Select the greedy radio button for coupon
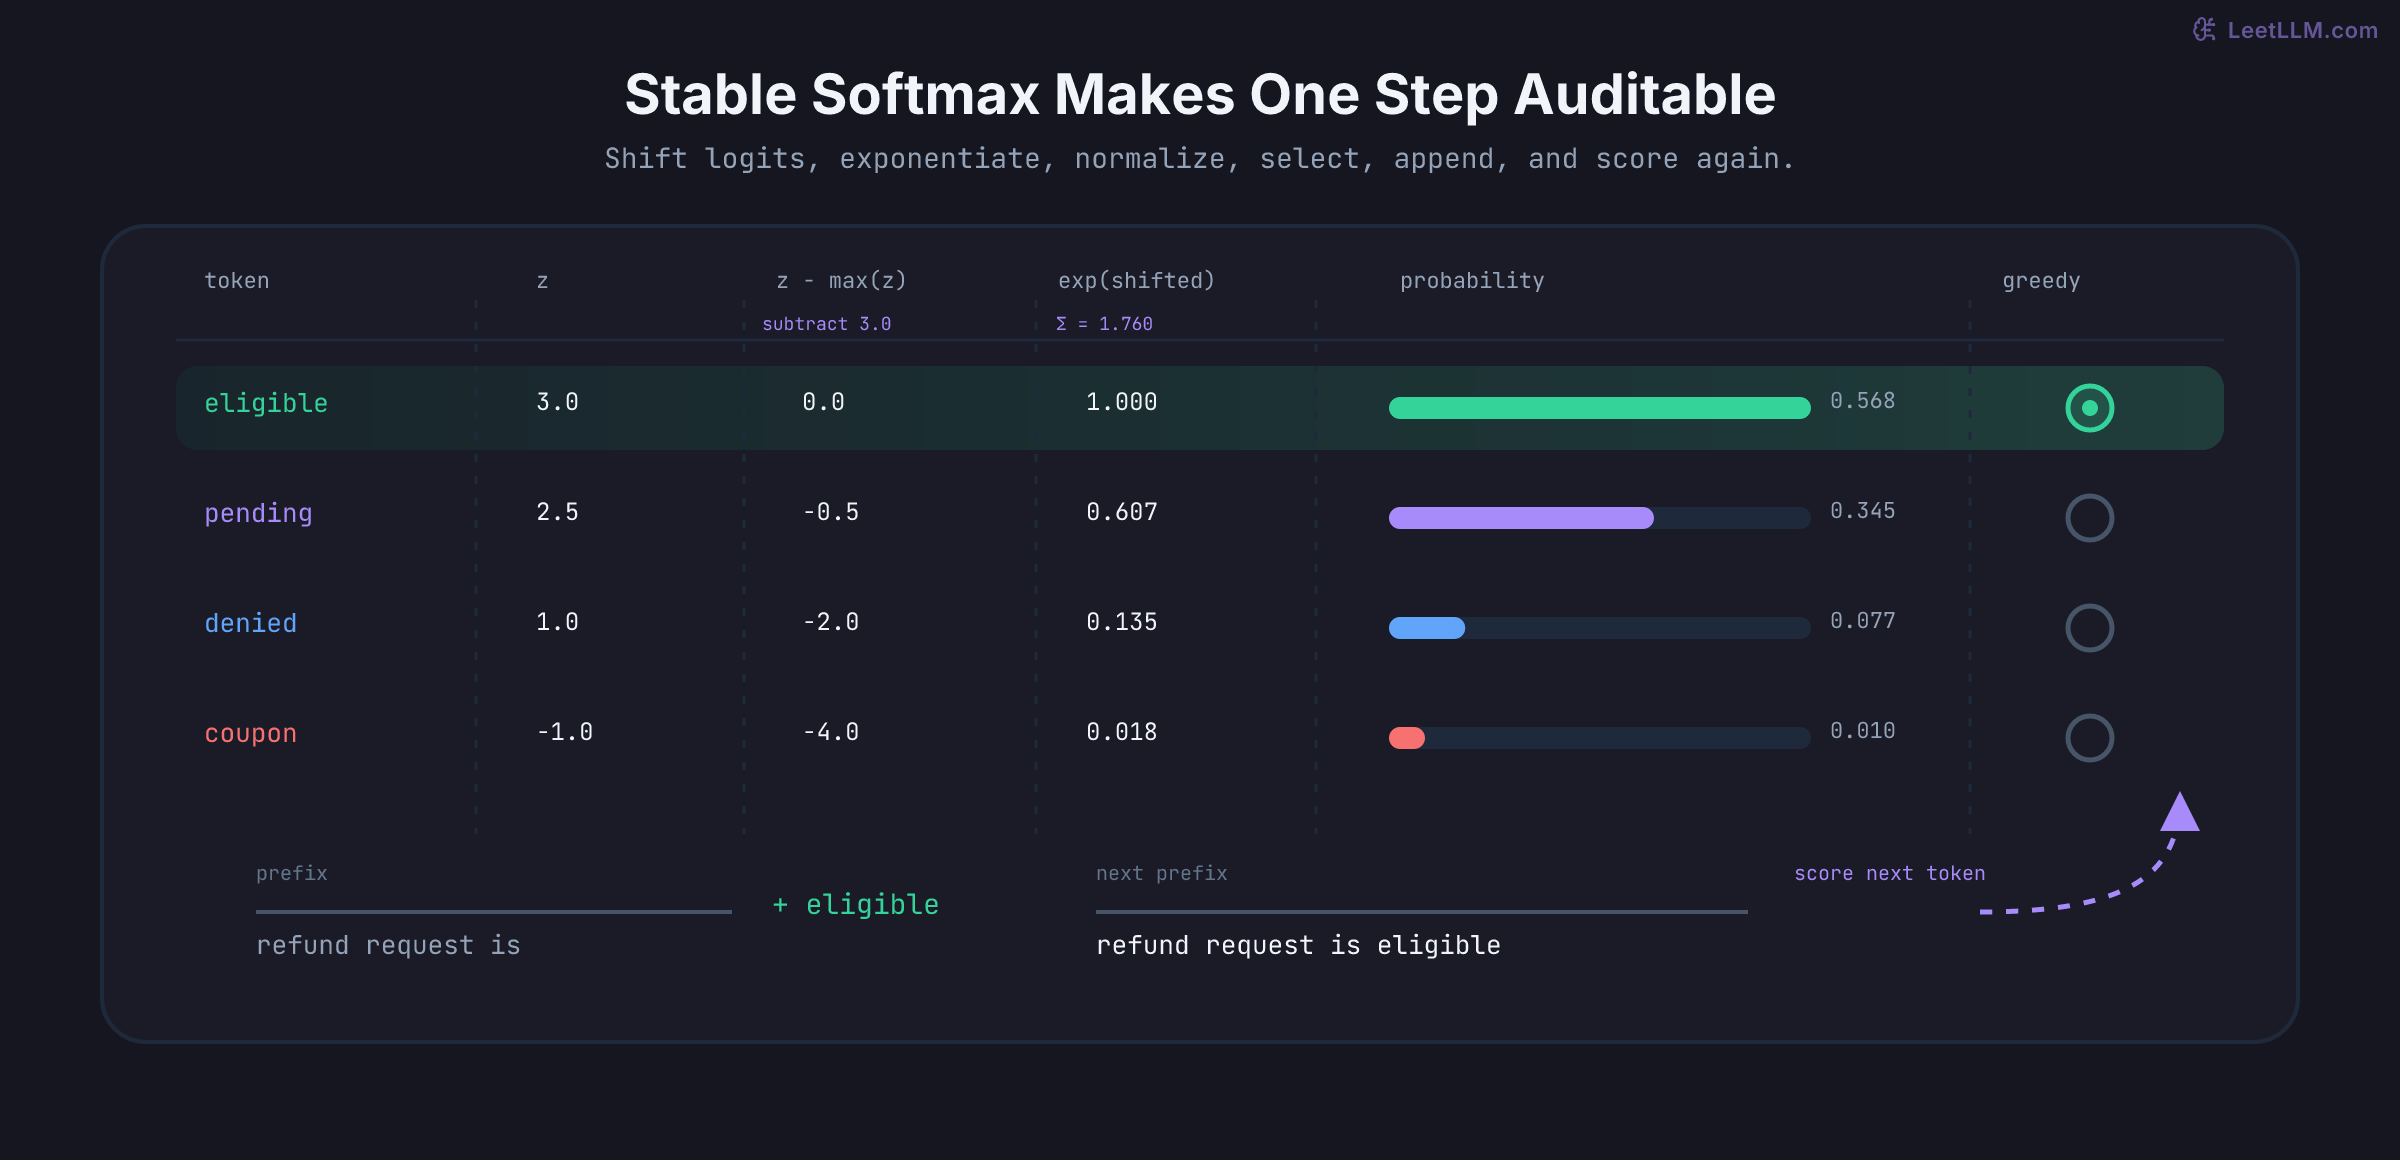Viewport: 2400px width, 1160px height. [x=2089, y=738]
